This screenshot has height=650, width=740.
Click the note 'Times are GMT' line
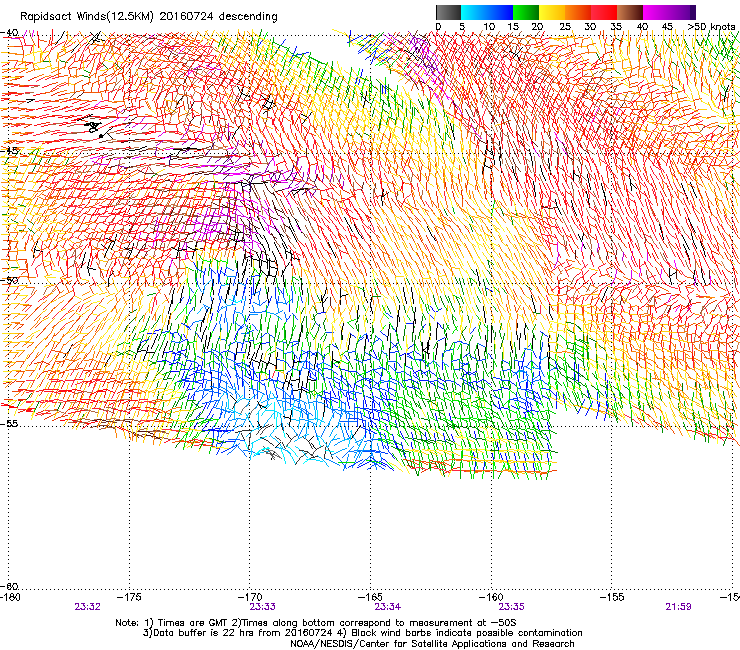click(x=316, y=623)
